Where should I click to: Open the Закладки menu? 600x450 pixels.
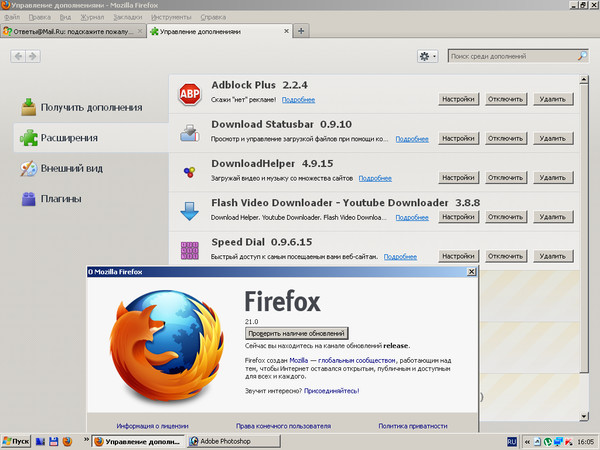[128, 17]
